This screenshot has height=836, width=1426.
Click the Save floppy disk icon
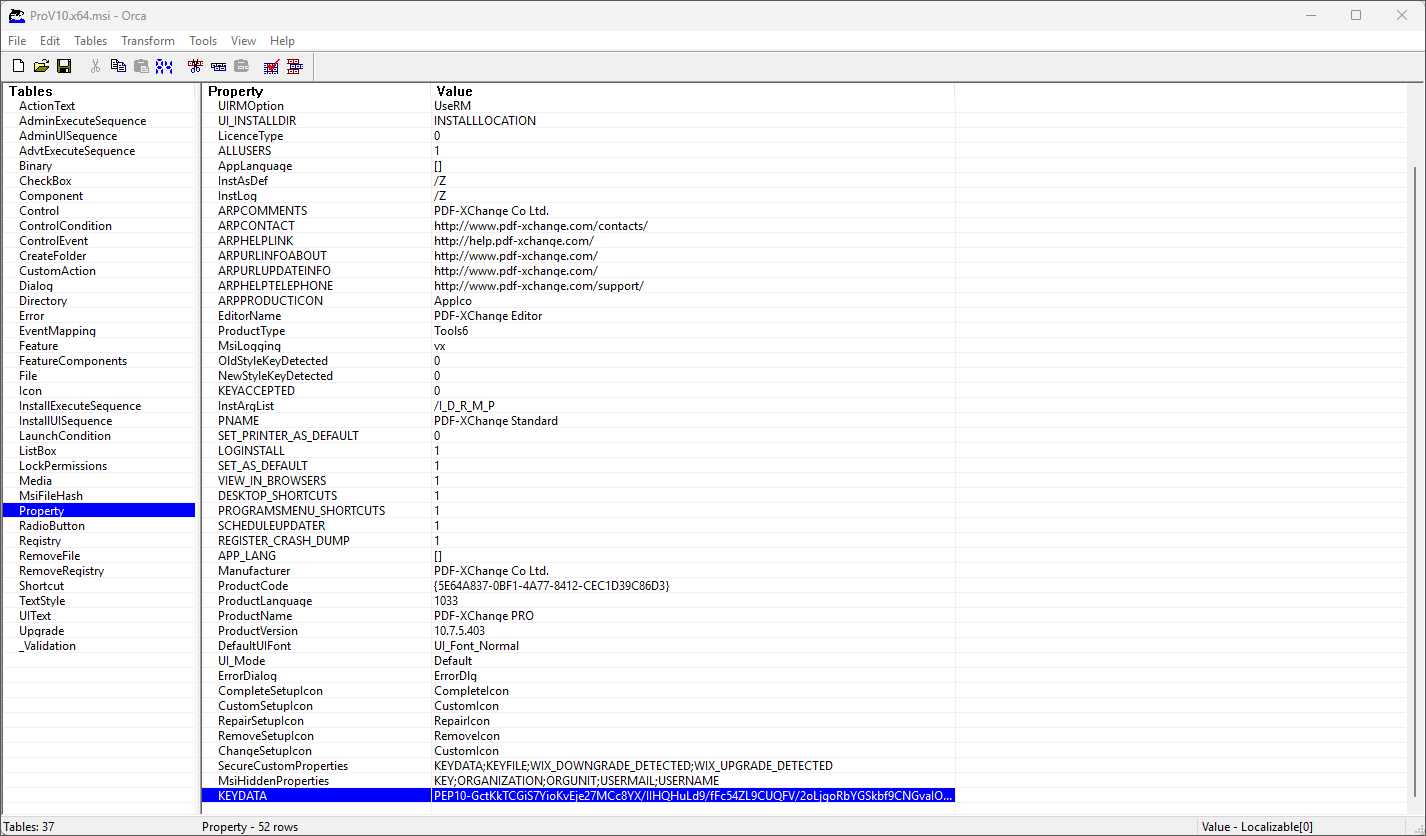click(64, 67)
